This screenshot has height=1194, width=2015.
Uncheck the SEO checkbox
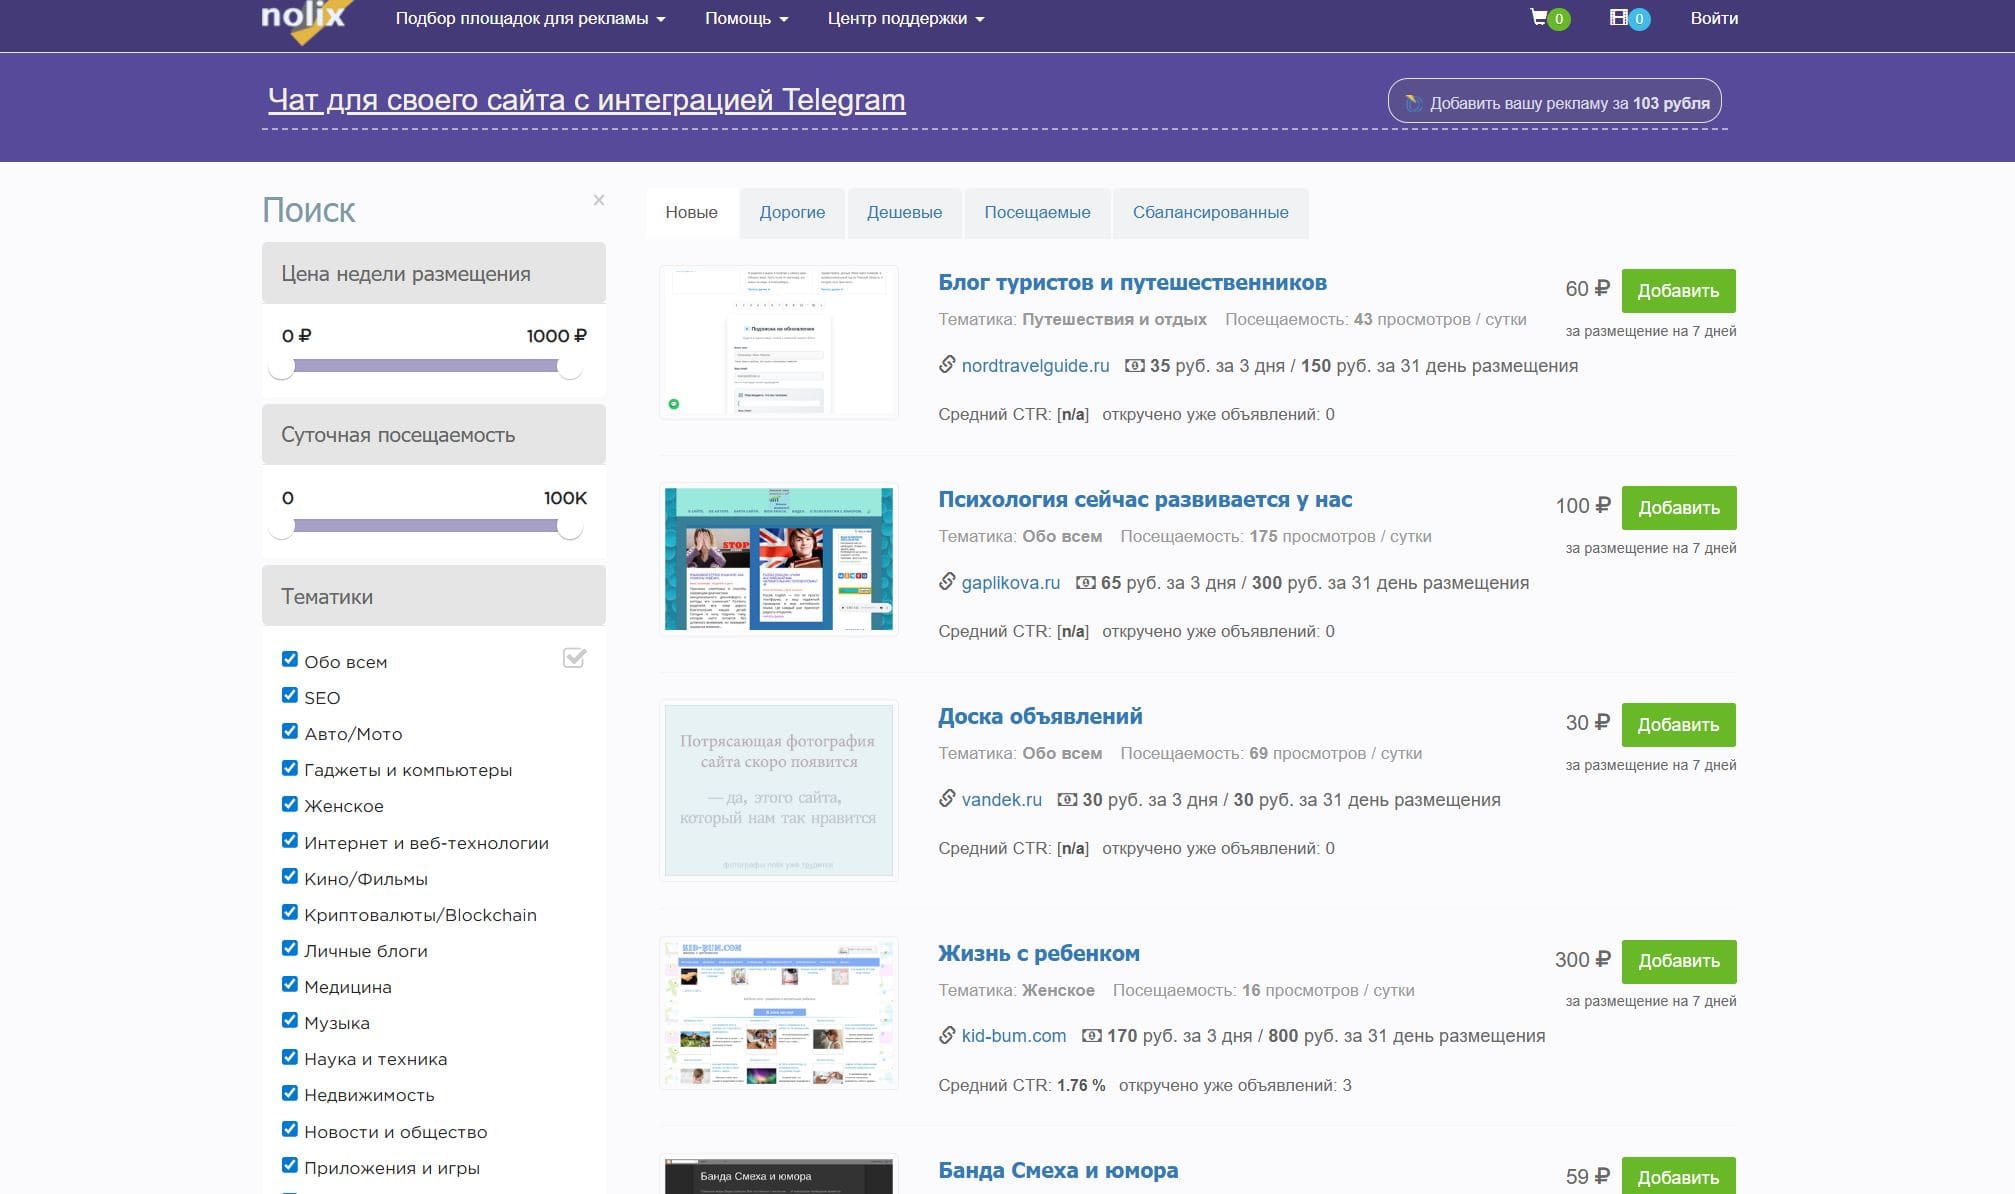pos(290,696)
